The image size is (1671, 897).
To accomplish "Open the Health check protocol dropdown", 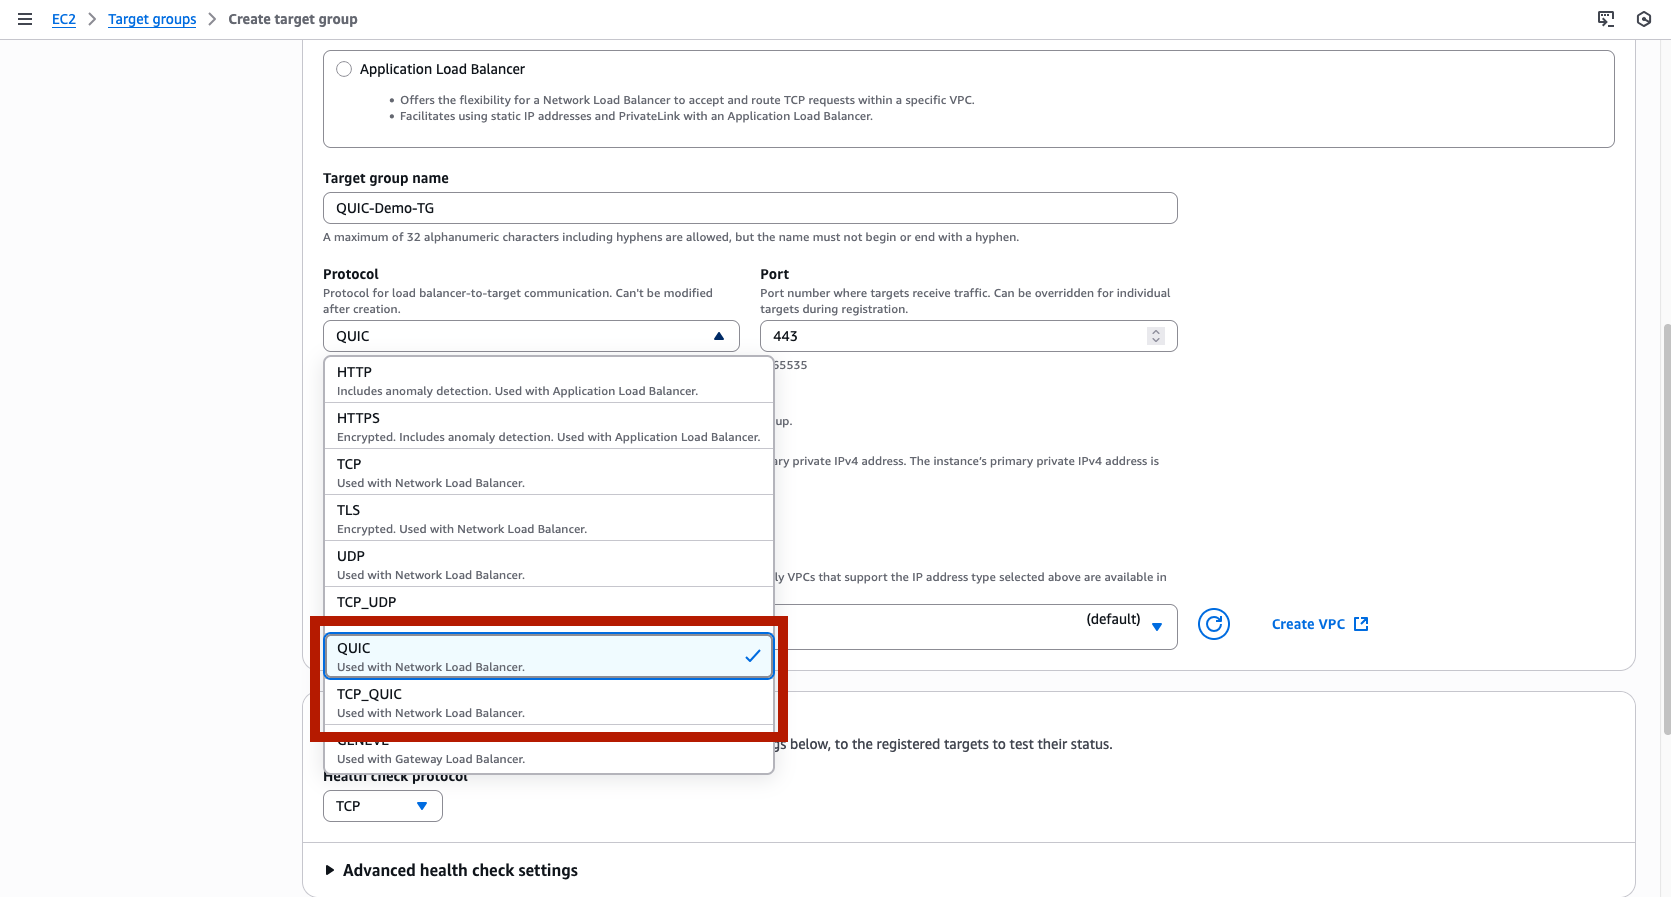I will tap(382, 806).
